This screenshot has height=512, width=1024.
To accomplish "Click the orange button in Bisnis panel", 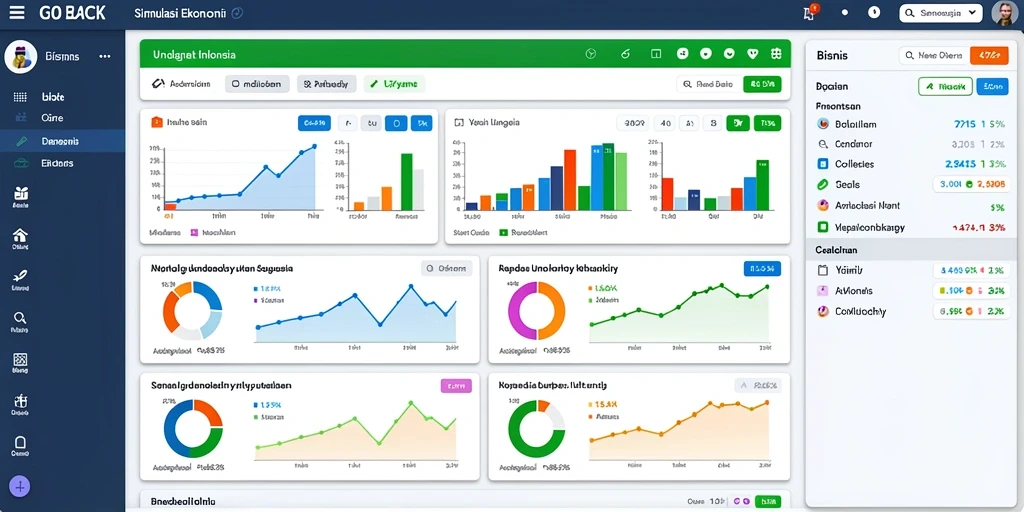I will [x=989, y=56].
